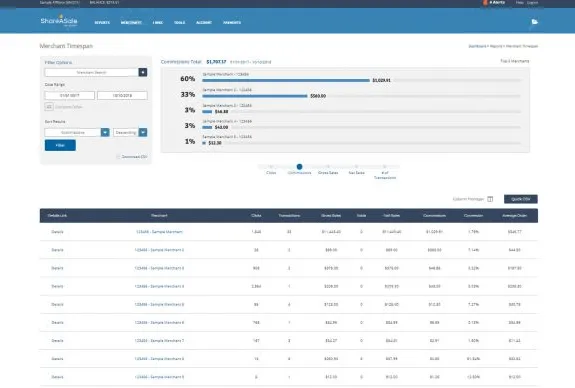The image size is (575, 388).
Task: Click the start date input field
Action: coord(69,95)
